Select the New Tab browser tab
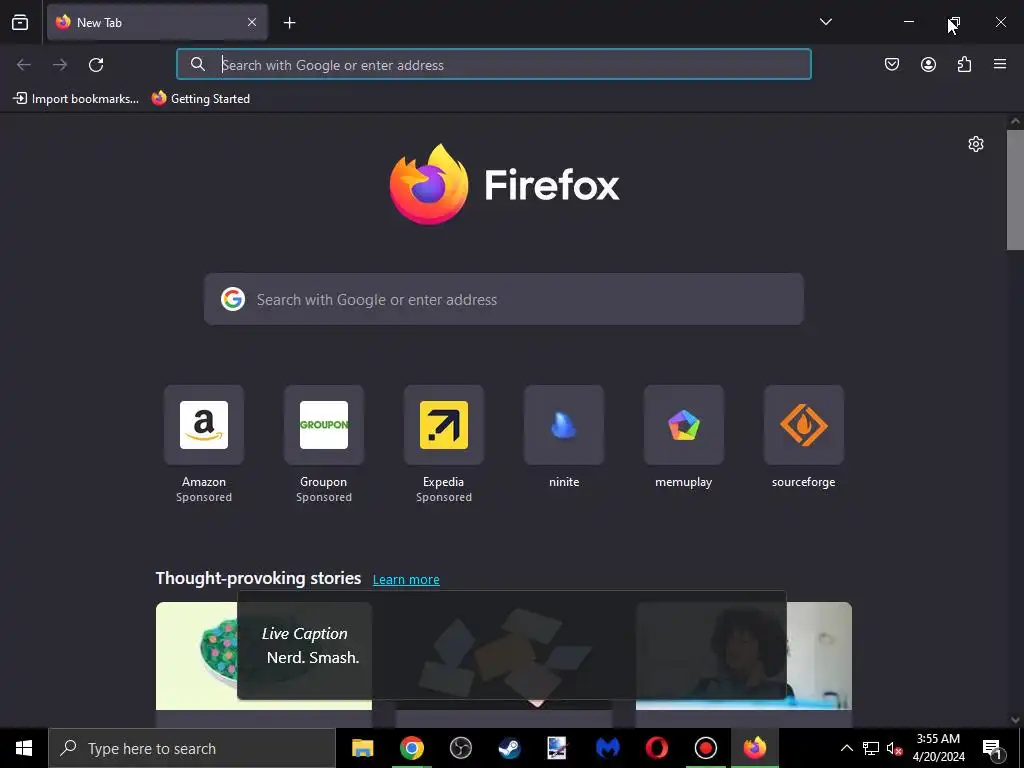1024x768 pixels. coord(157,22)
